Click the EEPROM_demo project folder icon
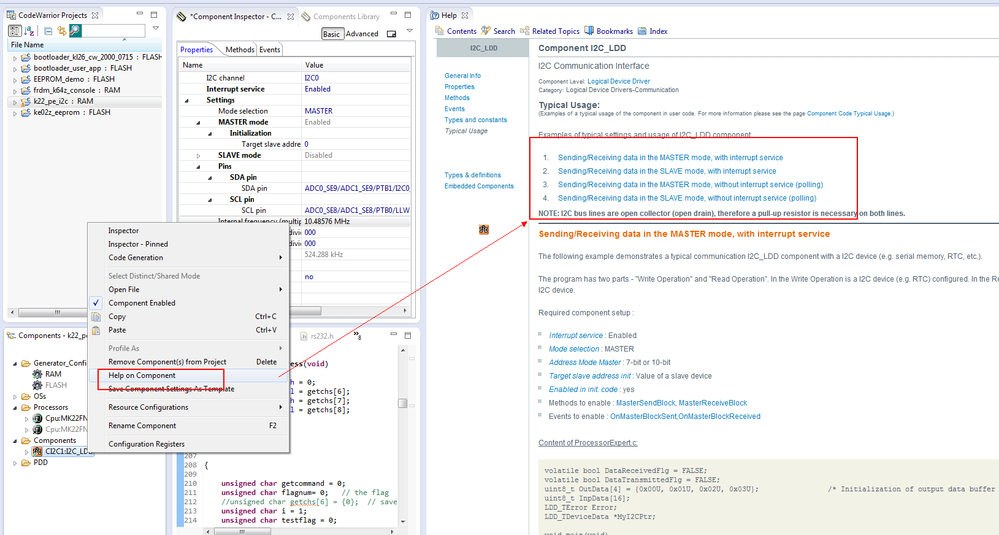The height and width of the screenshot is (535, 999). [25, 79]
